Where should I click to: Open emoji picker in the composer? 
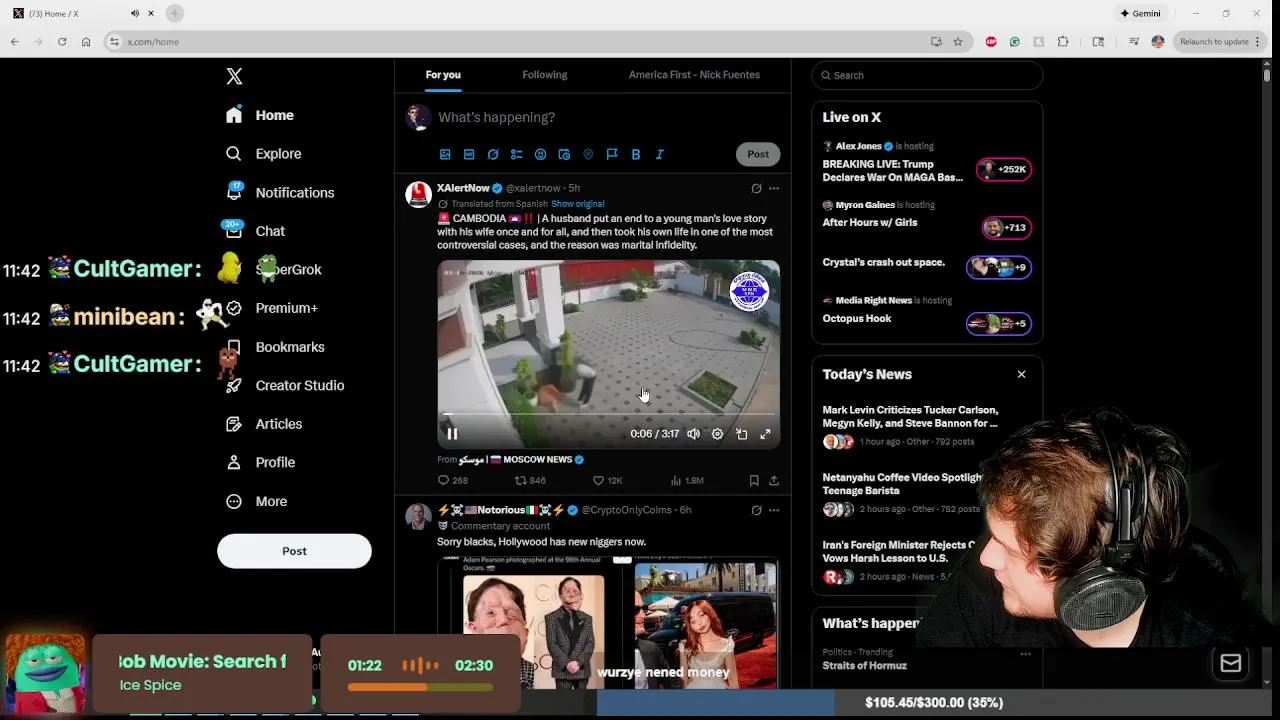(x=540, y=154)
